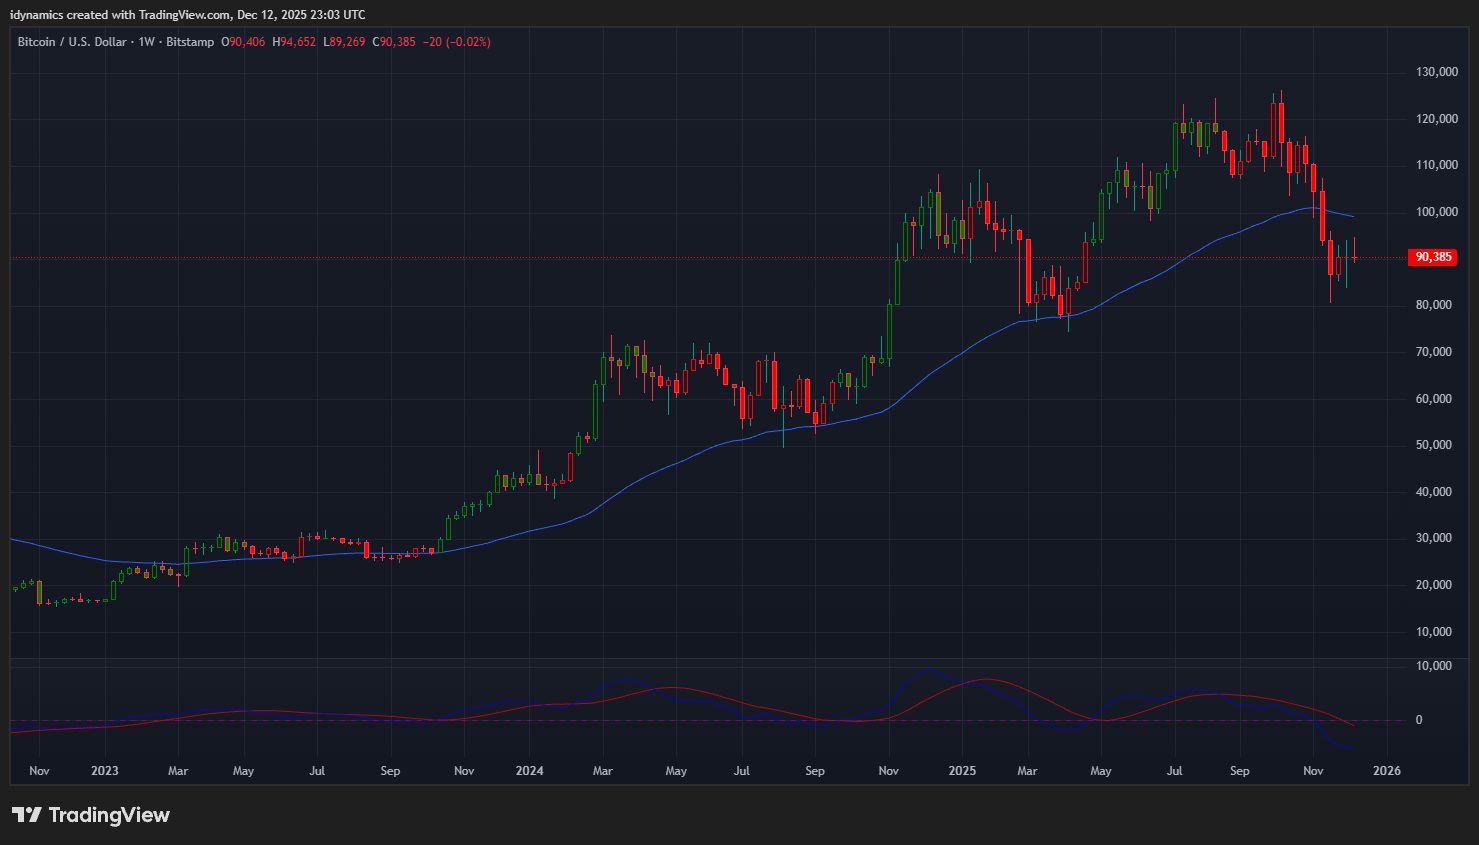Click the red 90,385 current price label
Screen dimensions: 1479x845
point(1432,258)
